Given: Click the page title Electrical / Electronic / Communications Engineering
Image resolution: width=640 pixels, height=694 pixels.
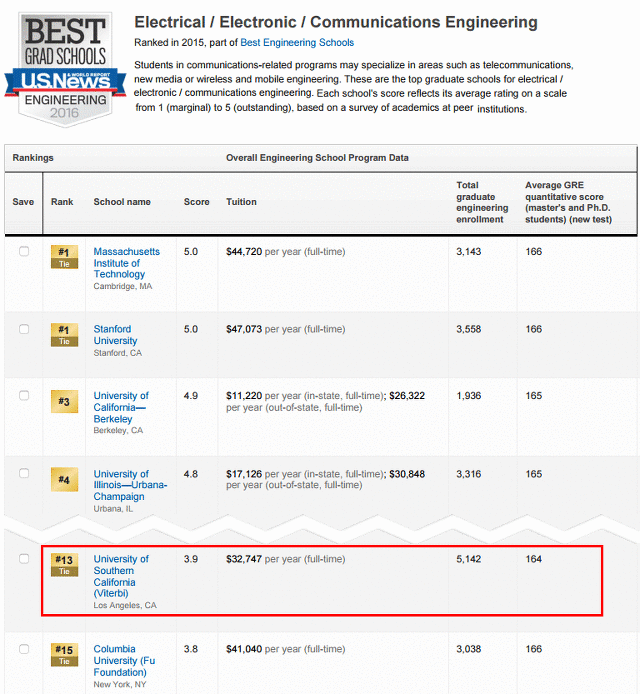Looking at the screenshot, I should (336, 22).
